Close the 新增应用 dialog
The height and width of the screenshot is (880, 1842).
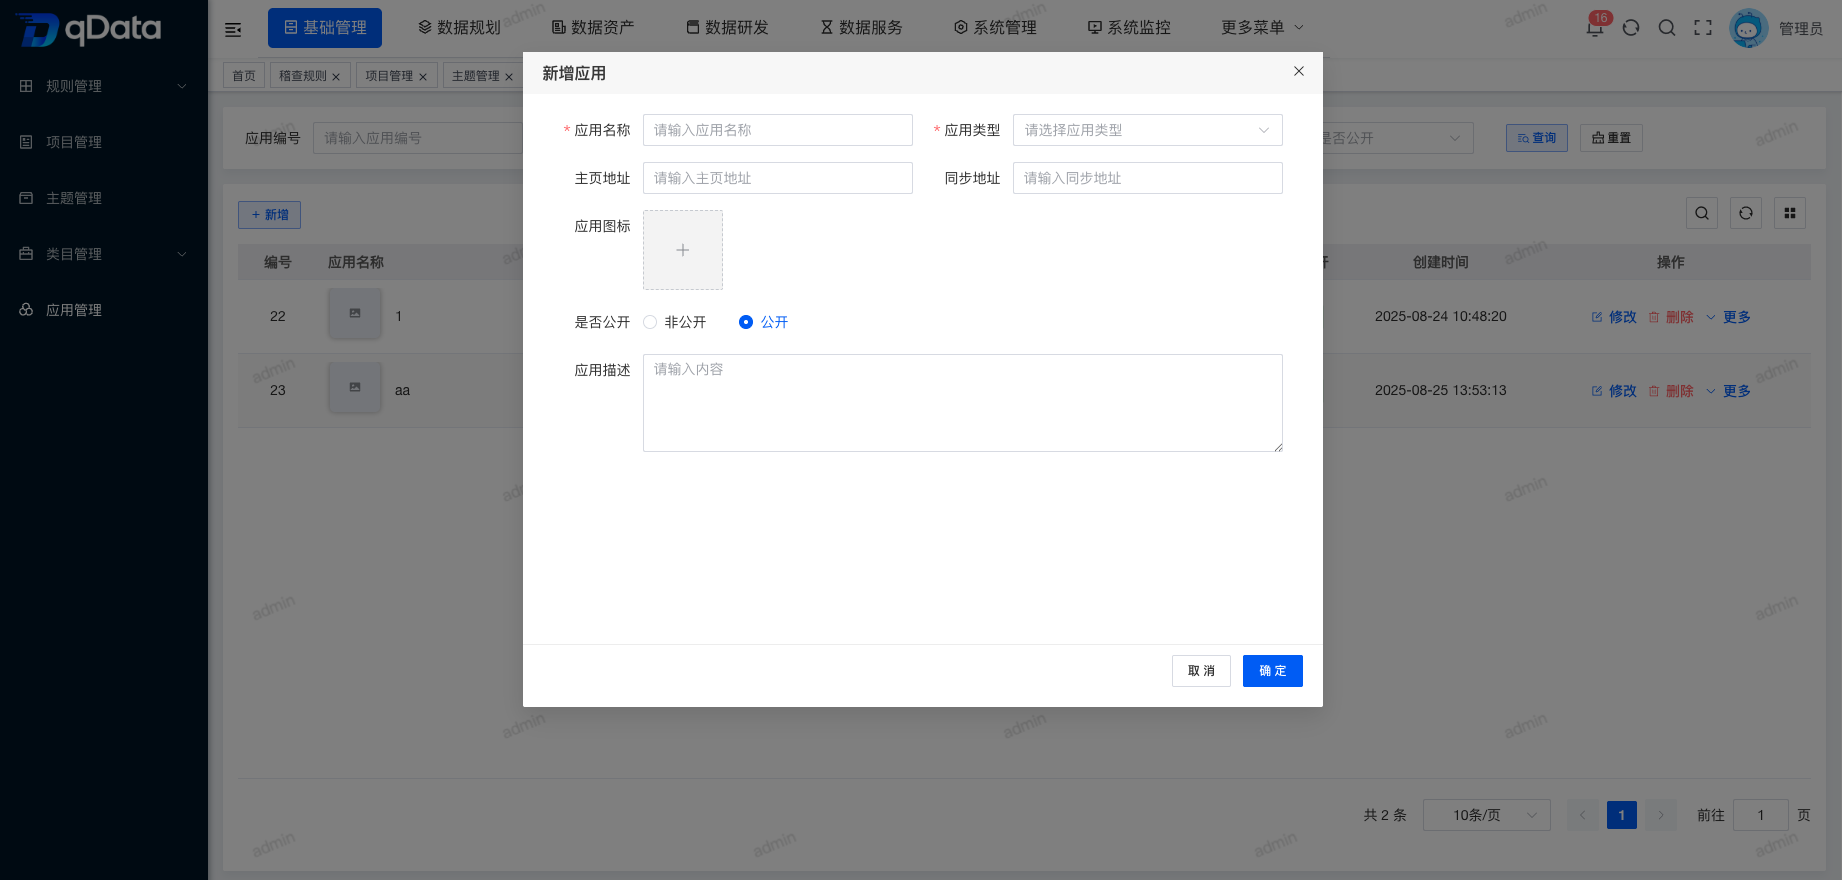(1299, 71)
